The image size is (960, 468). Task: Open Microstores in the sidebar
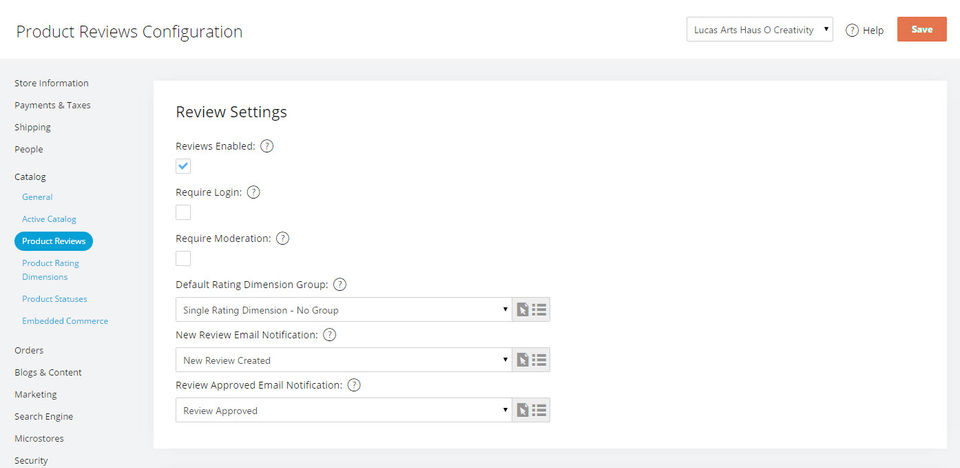pyautogui.click(x=39, y=438)
